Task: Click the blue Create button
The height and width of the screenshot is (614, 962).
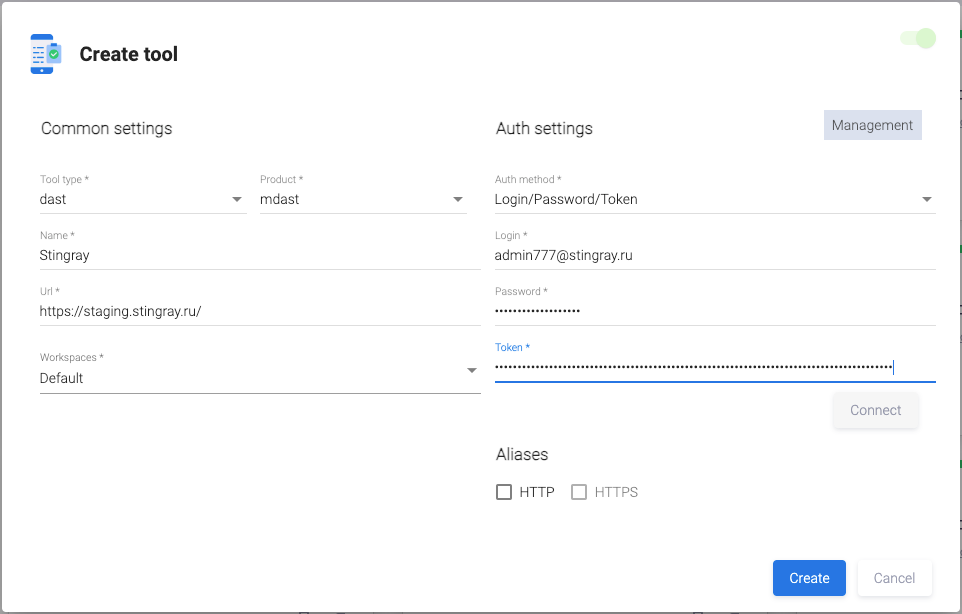Action: pyautogui.click(x=809, y=578)
